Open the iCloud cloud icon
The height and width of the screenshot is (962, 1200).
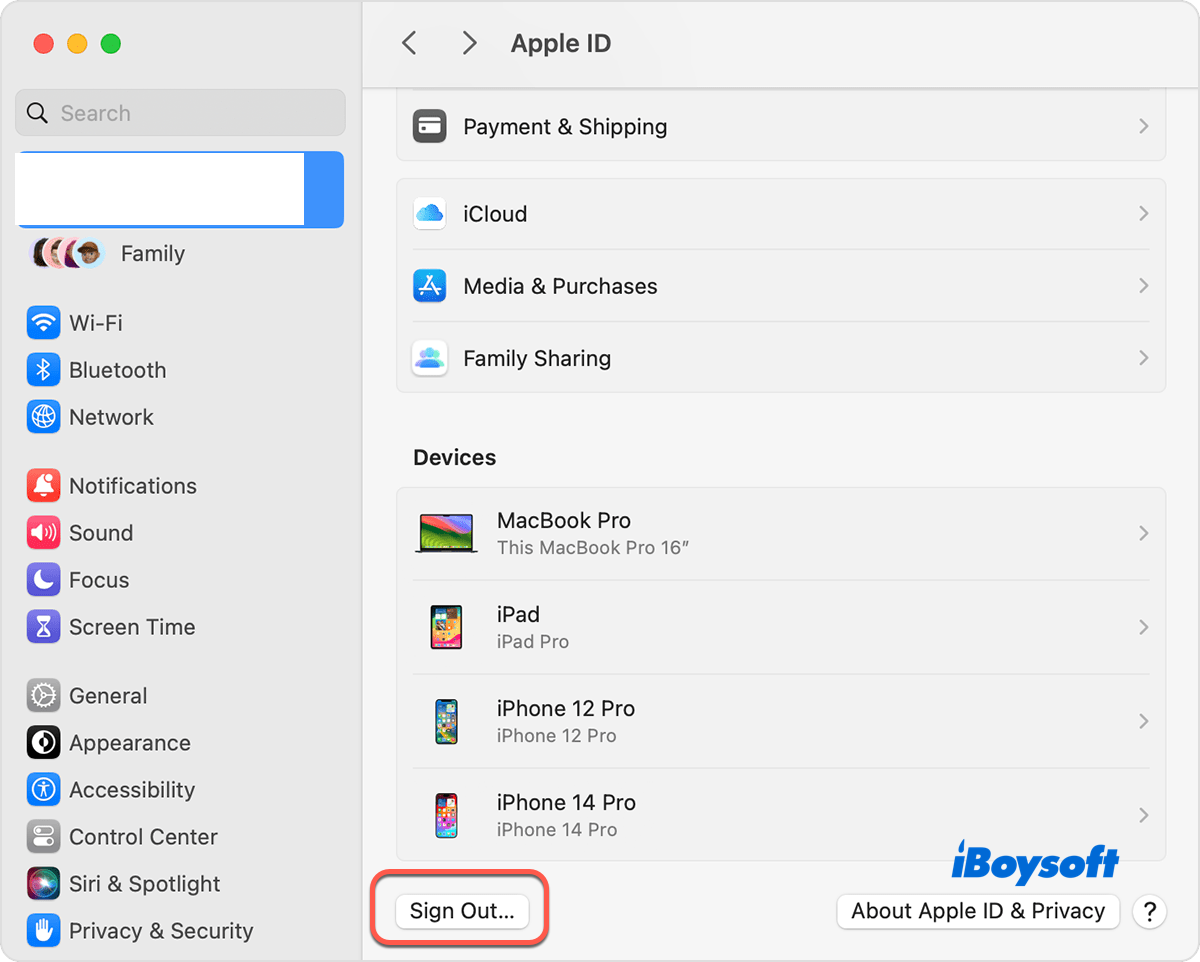coord(429,214)
